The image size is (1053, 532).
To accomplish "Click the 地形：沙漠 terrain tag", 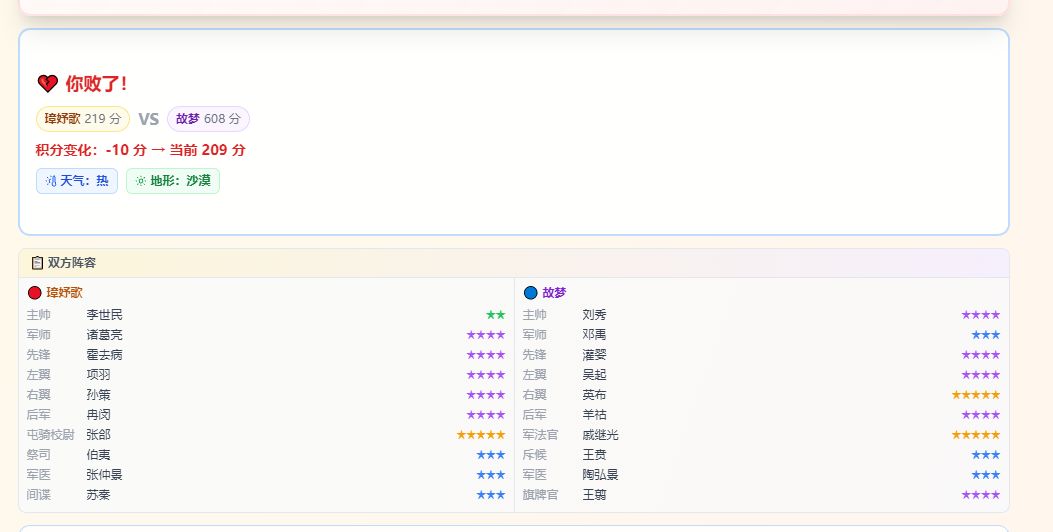I will tap(173, 181).
